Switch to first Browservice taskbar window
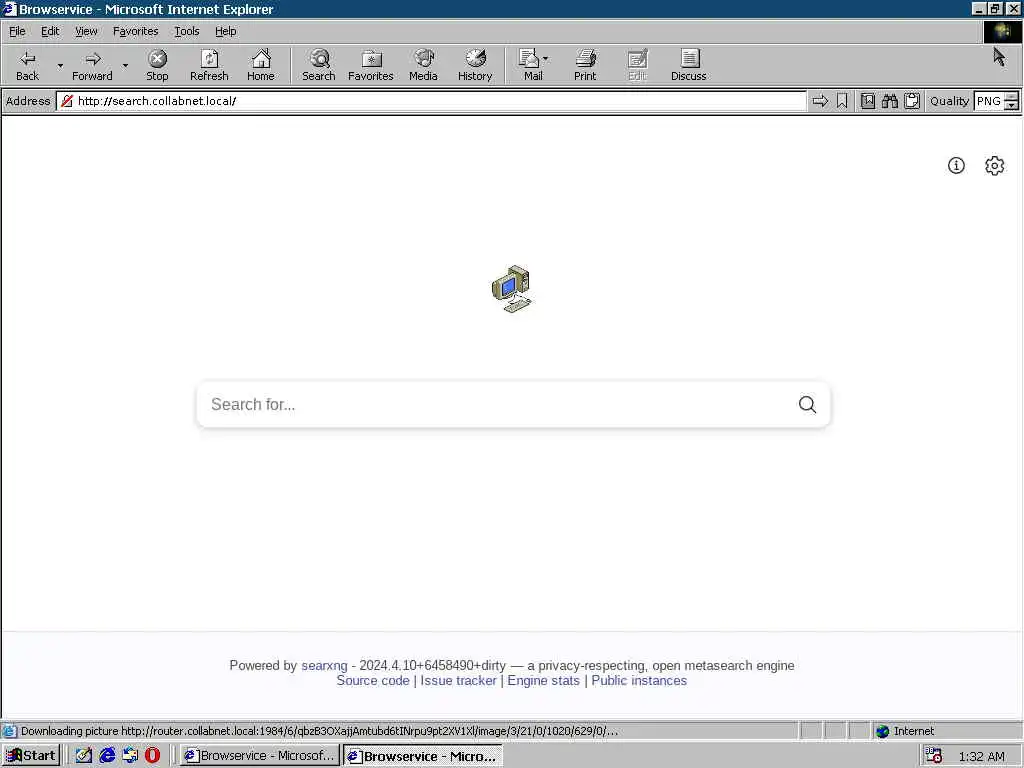The image size is (1024, 768). pyautogui.click(x=259, y=756)
